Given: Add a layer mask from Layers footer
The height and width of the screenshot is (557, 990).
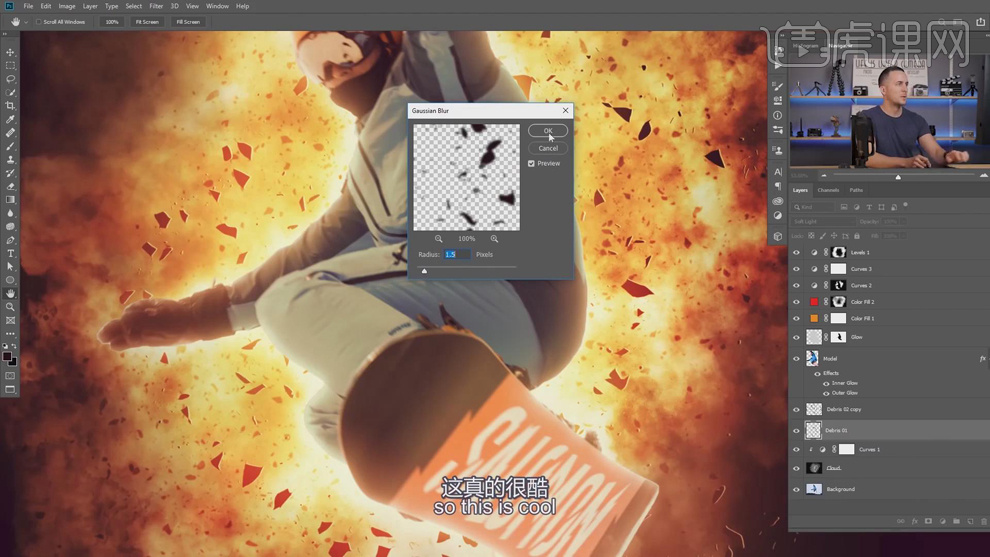Looking at the screenshot, I should click(x=928, y=521).
